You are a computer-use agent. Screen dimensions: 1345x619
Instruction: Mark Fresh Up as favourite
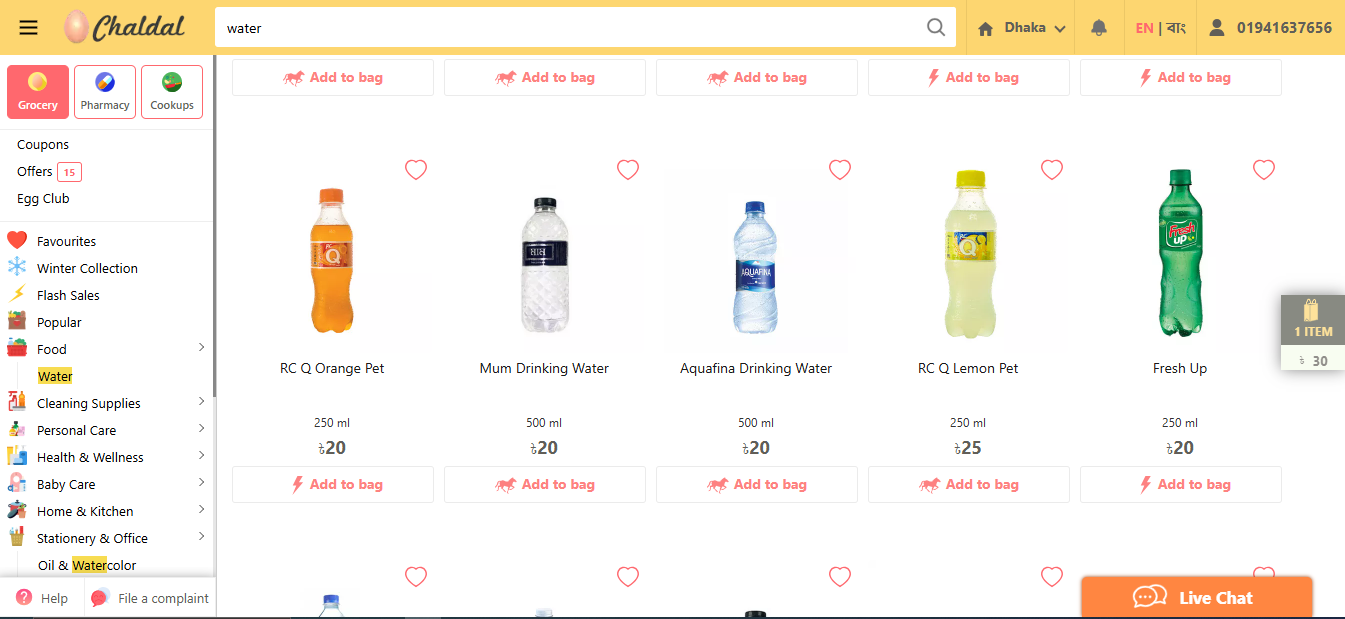1264,170
